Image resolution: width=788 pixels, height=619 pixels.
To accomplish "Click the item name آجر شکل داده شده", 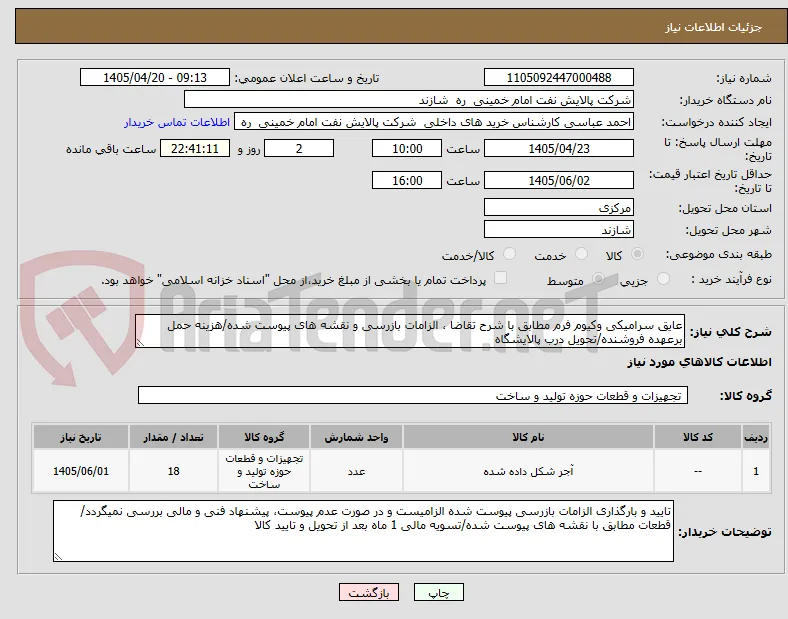I will (x=528, y=471).
